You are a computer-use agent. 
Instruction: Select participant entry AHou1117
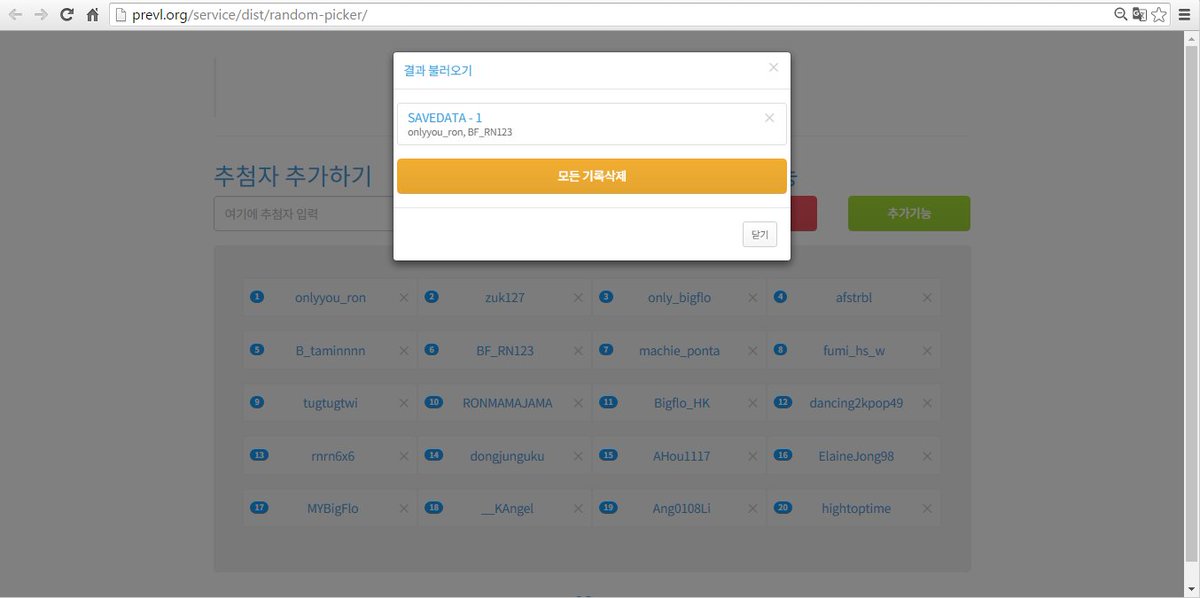click(x=681, y=456)
